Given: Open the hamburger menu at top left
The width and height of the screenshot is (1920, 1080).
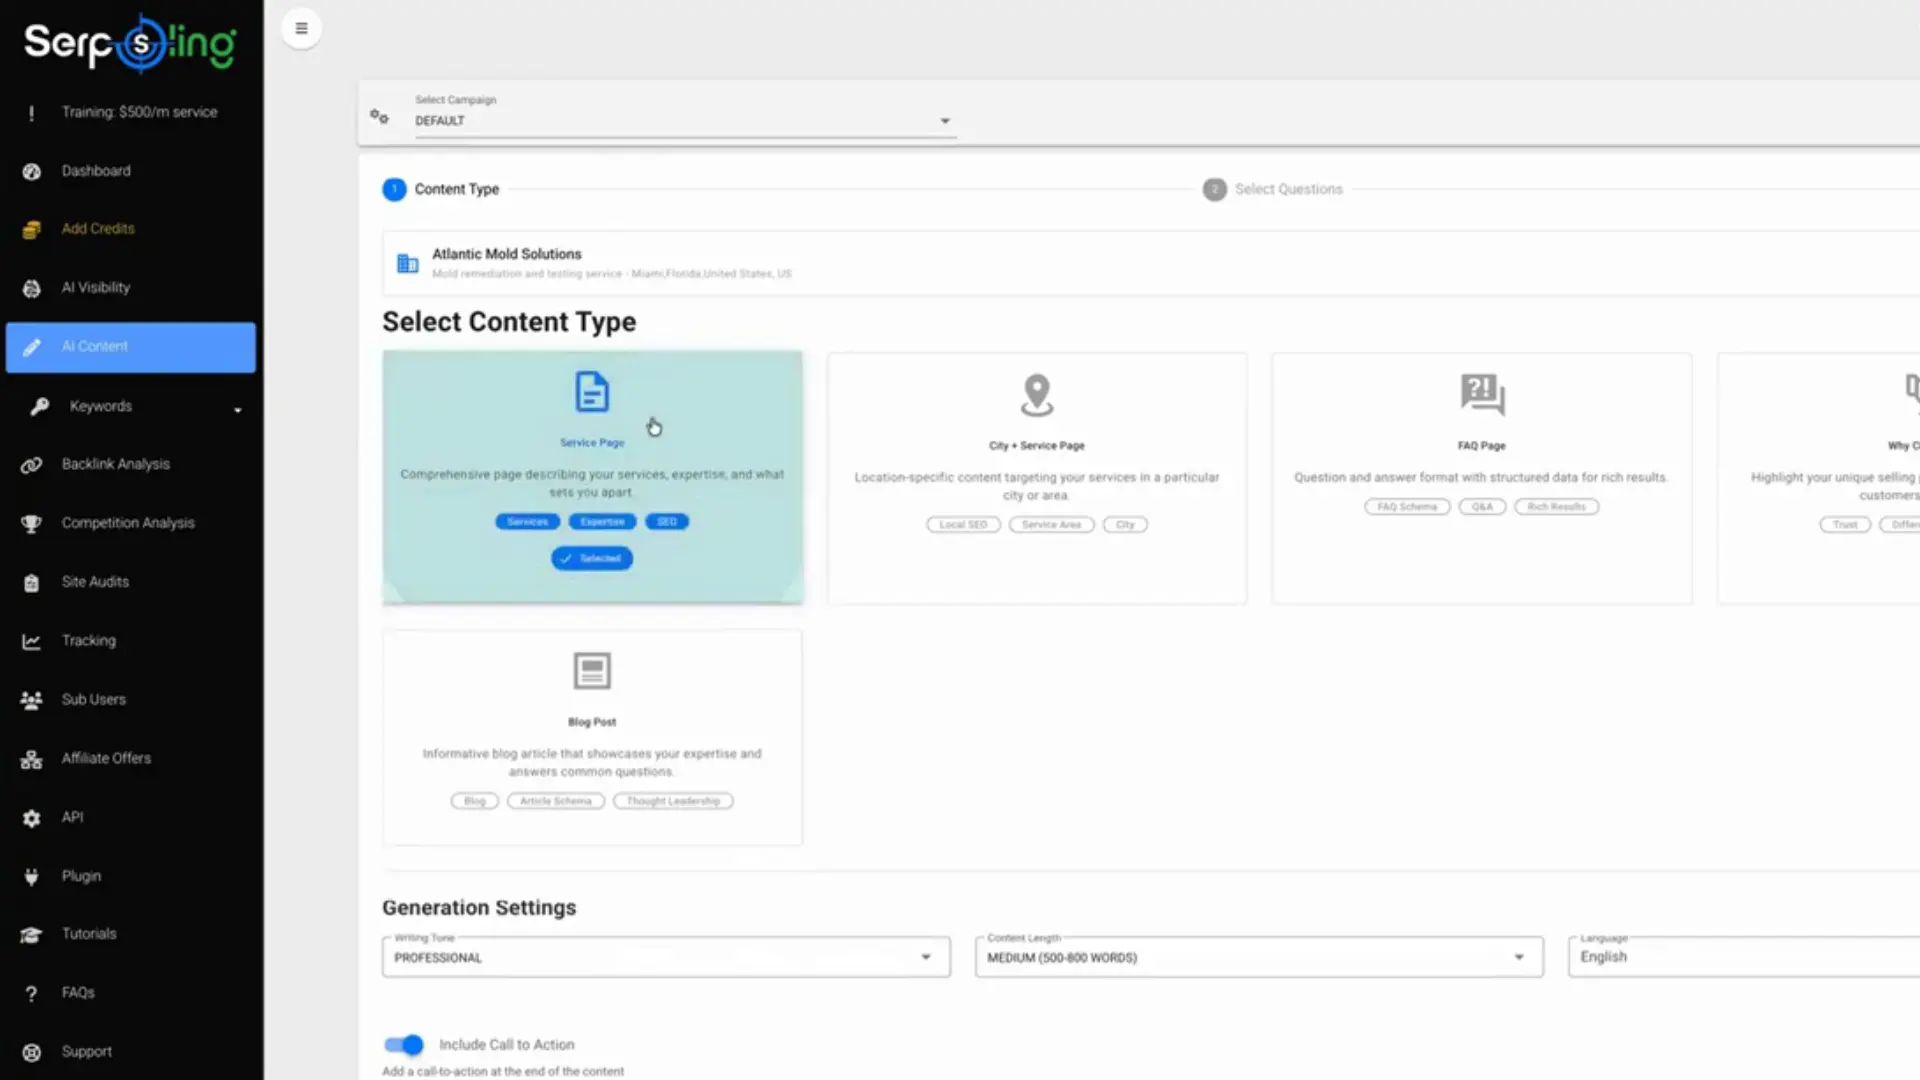Looking at the screenshot, I should tap(301, 28).
